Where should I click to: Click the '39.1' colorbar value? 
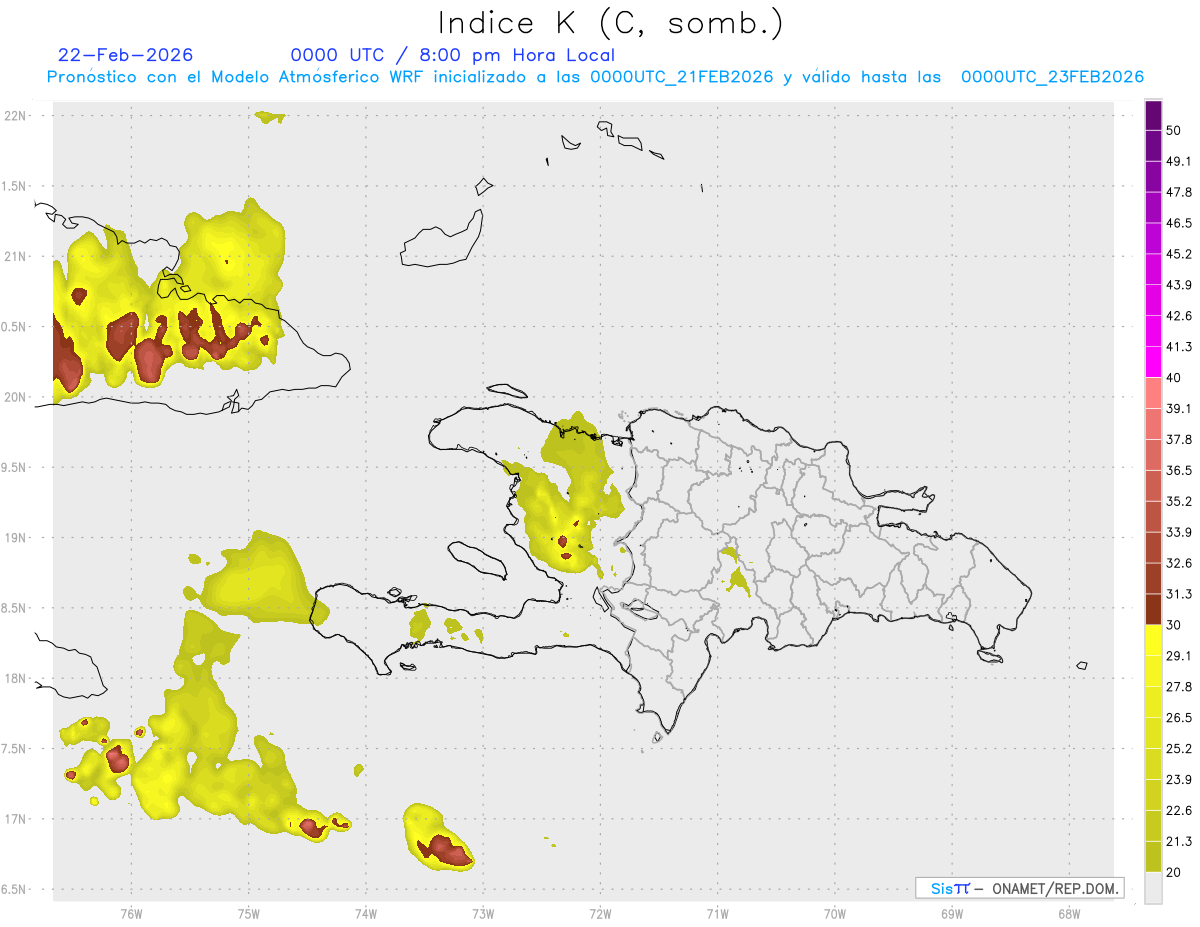[1180, 408]
